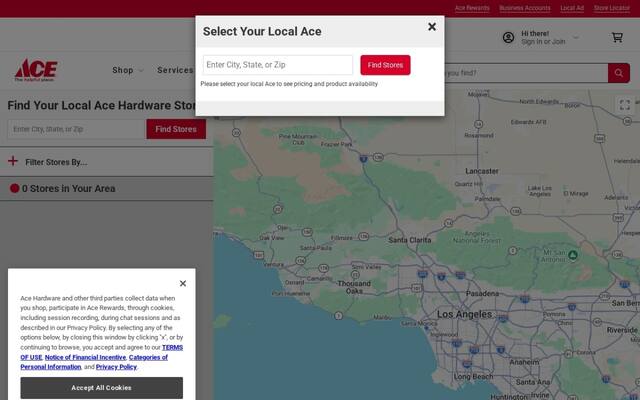Expand the Shop menu
Viewport: 640px width, 400px height.
(128, 70)
